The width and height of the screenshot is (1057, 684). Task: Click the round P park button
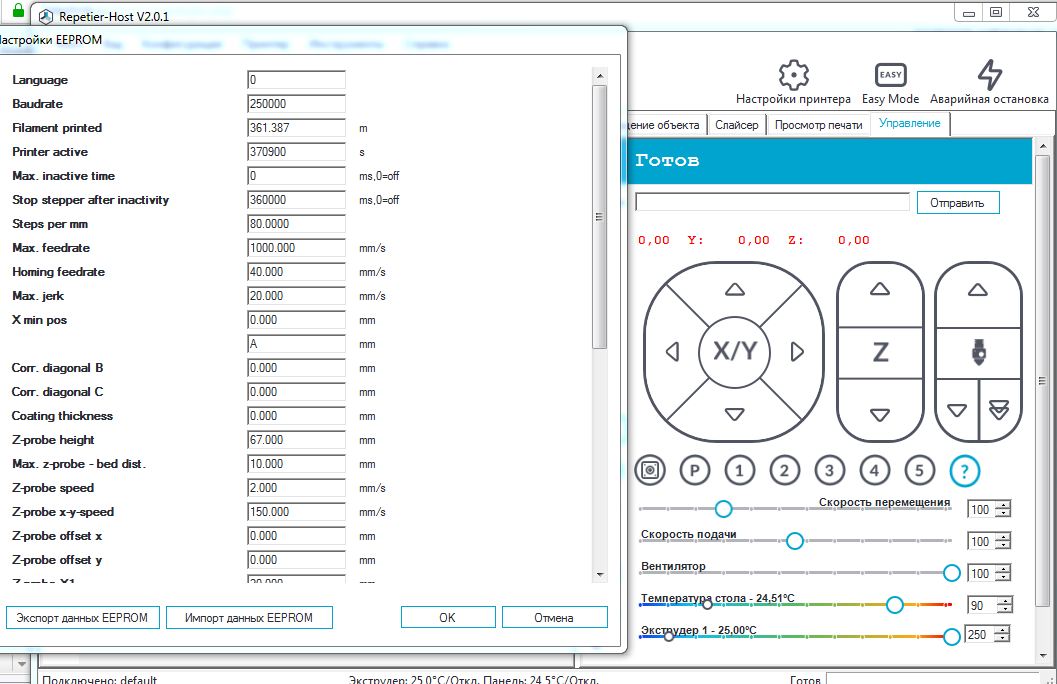coord(694,470)
